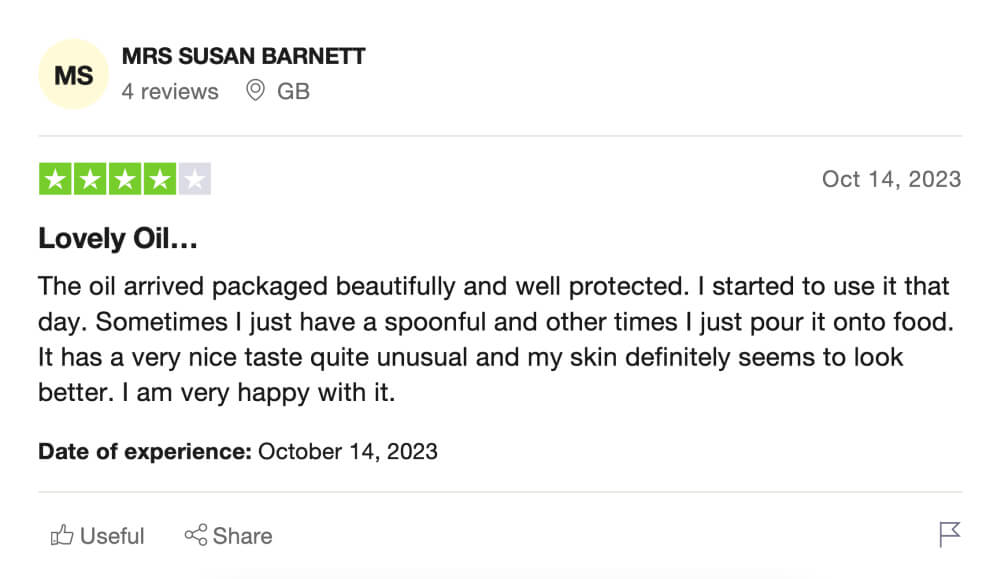Click the Date of experience label
Image resolution: width=1000 pixels, height=579 pixels.
[x=145, y=451]
